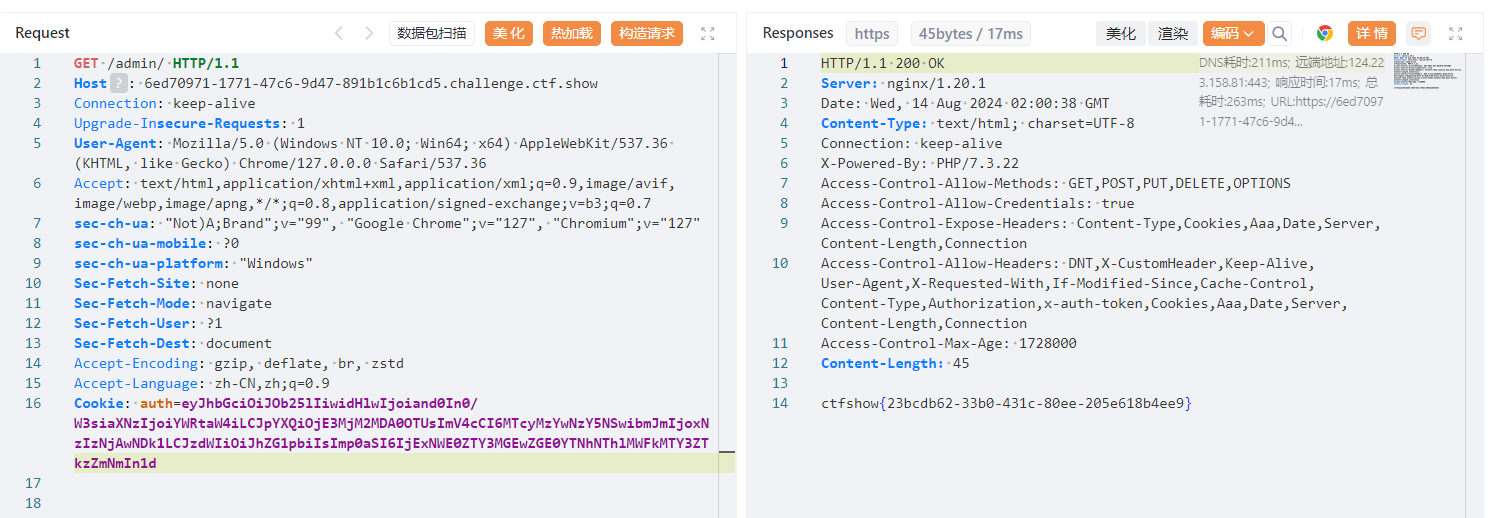Click the Accept-Language zh-CN line
Screen dimensions: 1499x518
202,383
